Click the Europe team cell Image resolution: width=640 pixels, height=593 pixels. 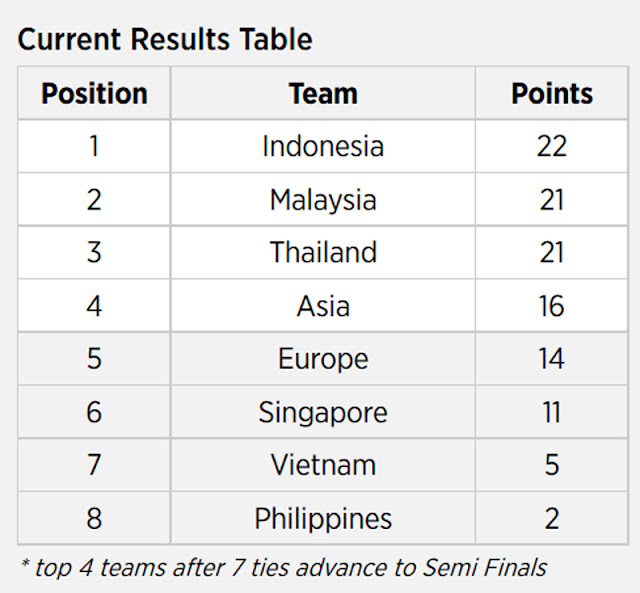tap(323, 359)
